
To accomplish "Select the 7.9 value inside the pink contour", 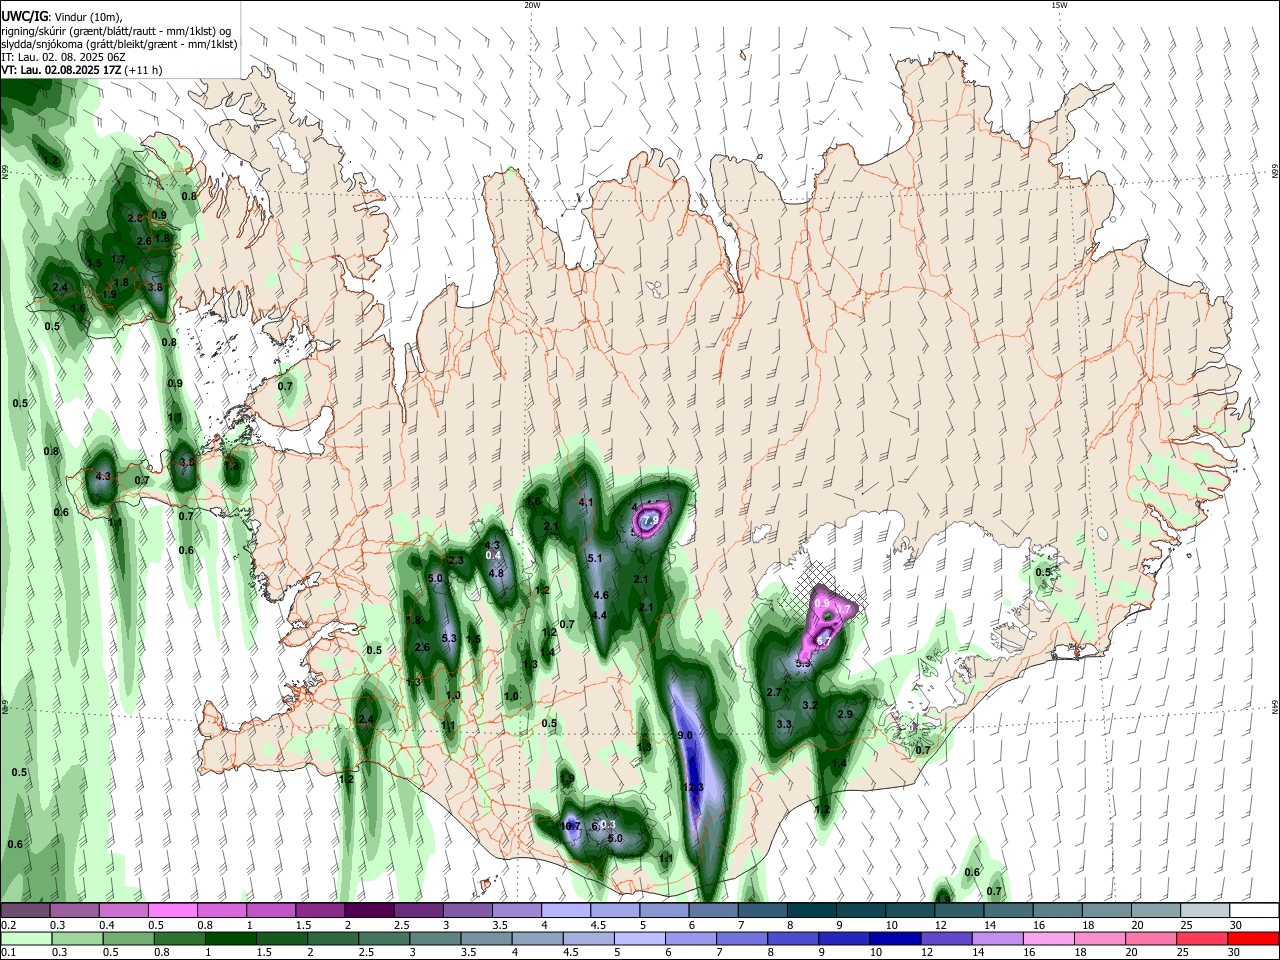I will pyautogui.click(x=651, y=520).
